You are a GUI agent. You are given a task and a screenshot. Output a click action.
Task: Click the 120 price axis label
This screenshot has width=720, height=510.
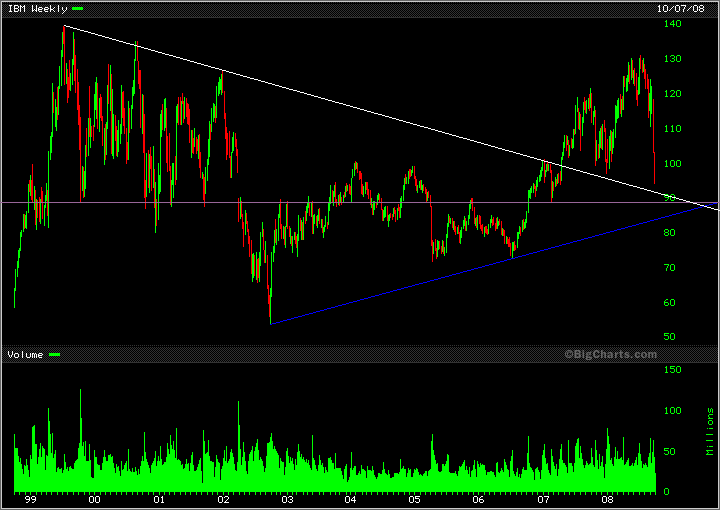click(673, 94)
